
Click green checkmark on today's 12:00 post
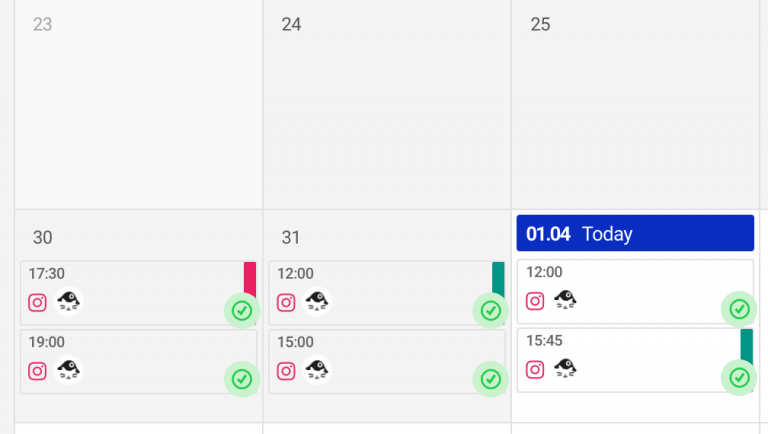[x=739, y=309]
